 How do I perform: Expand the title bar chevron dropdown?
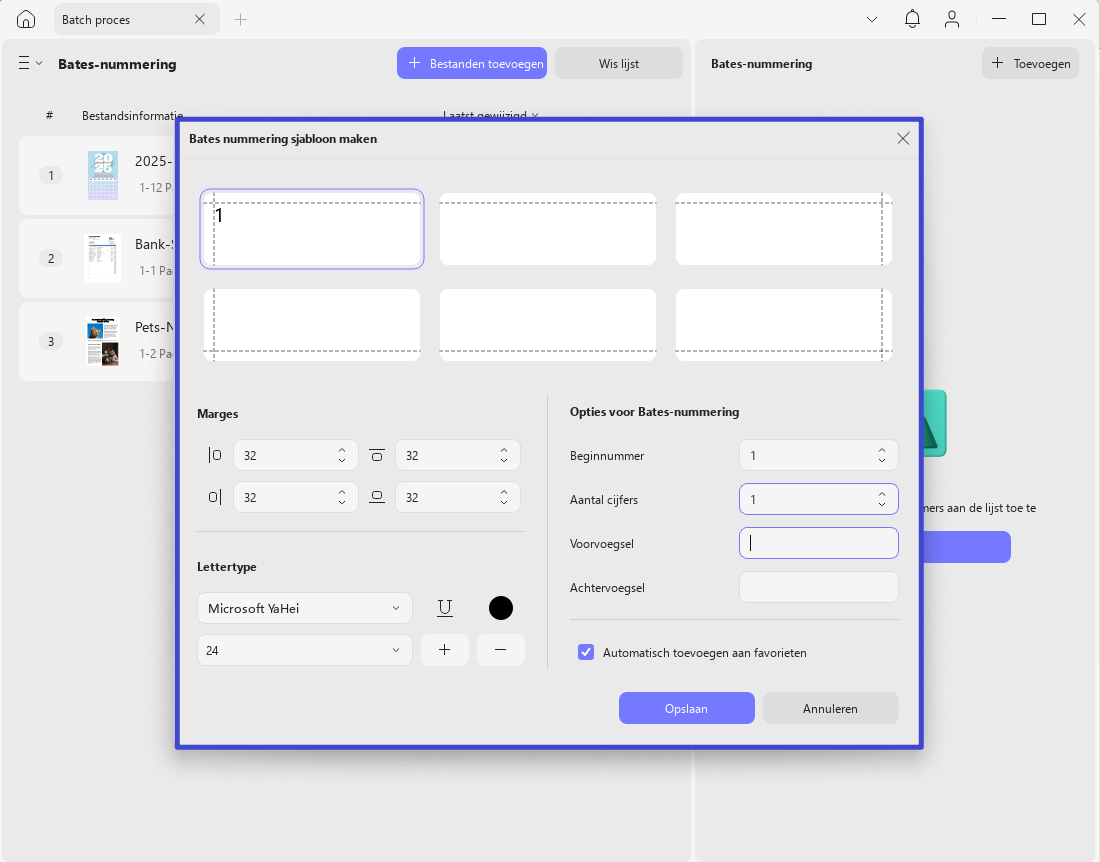[872, 20]
